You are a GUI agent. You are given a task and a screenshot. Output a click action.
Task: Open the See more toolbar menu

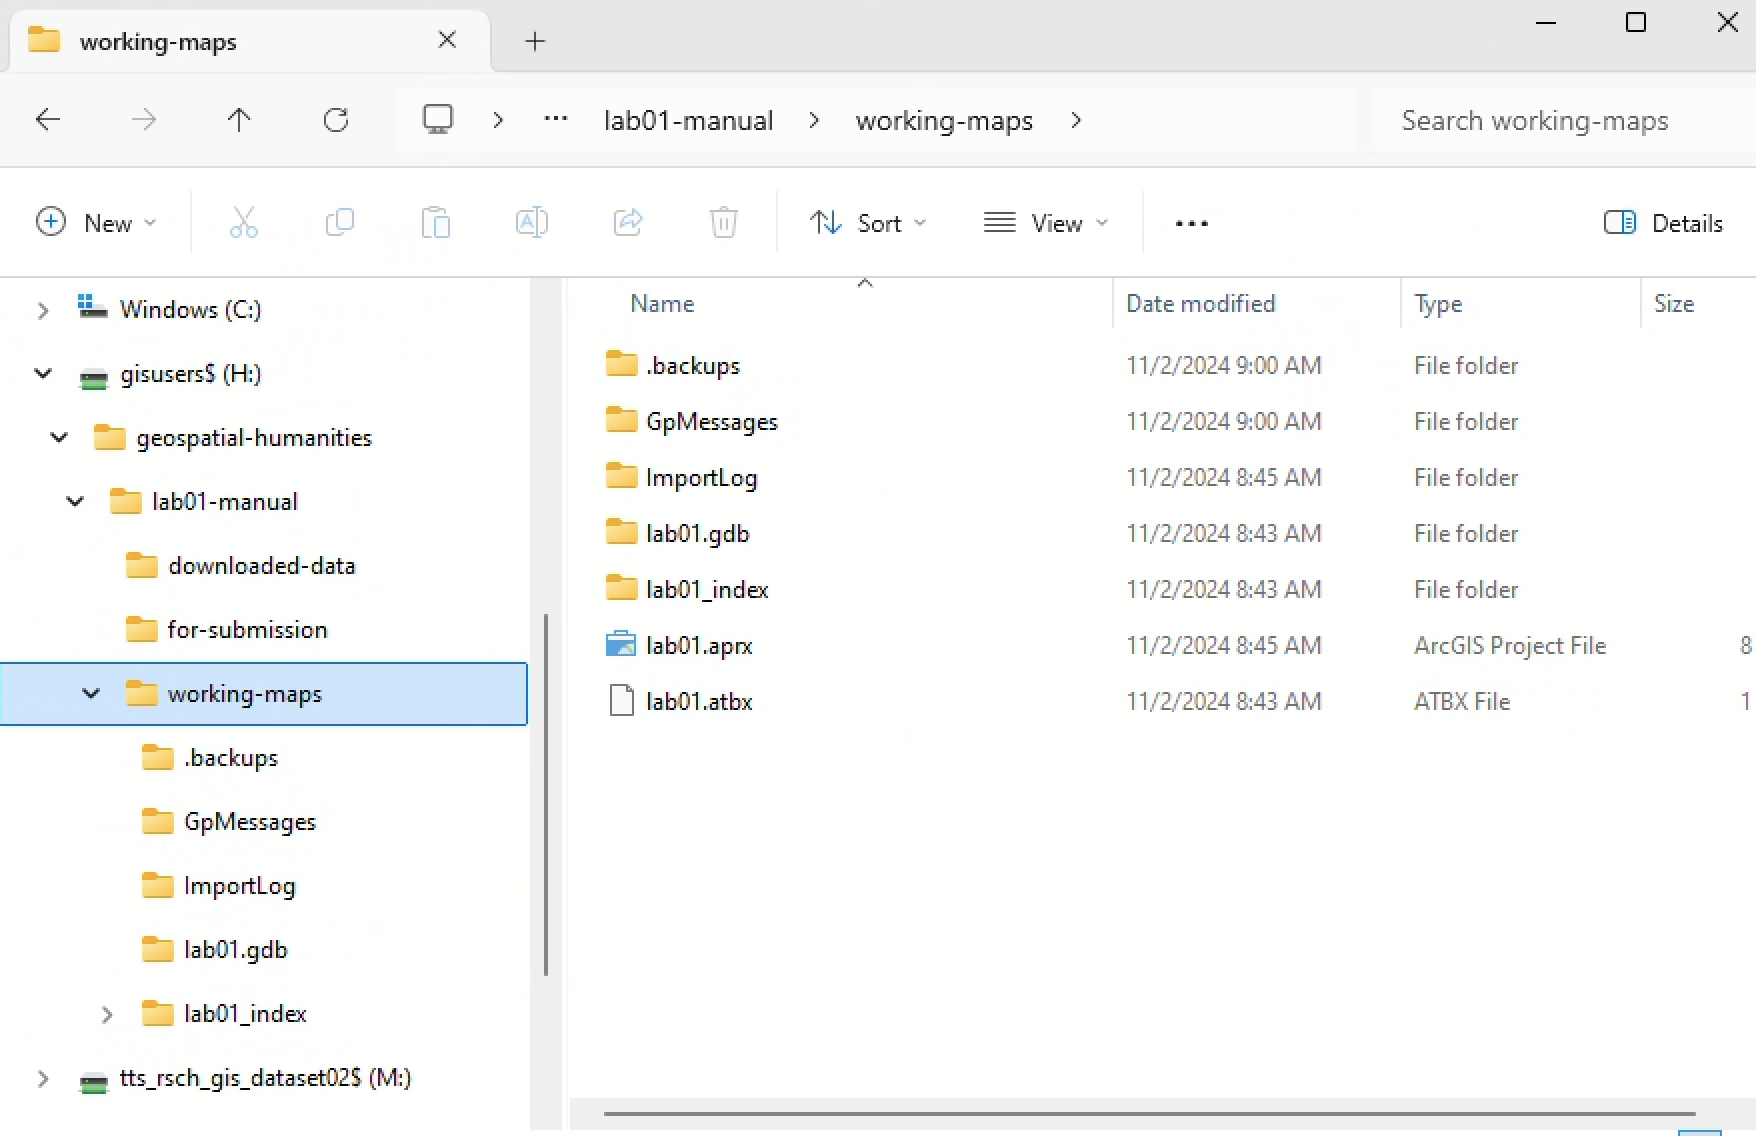[x=1191, y=223]
